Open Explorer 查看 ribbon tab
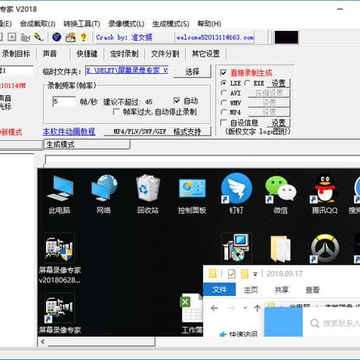The height and width of the screenshot is (360, 360). 312,290
